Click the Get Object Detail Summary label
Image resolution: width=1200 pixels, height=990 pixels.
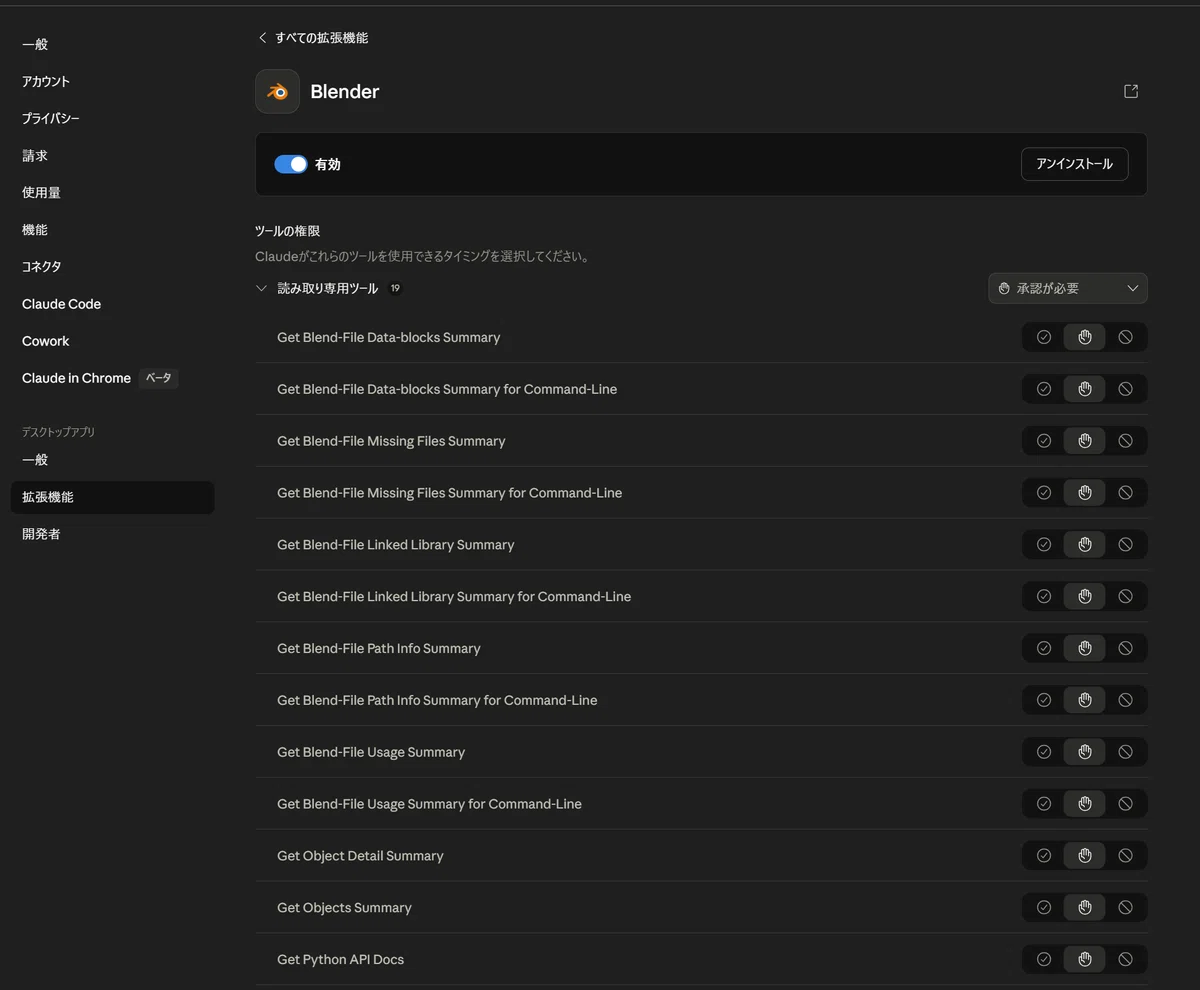point(360,856)
